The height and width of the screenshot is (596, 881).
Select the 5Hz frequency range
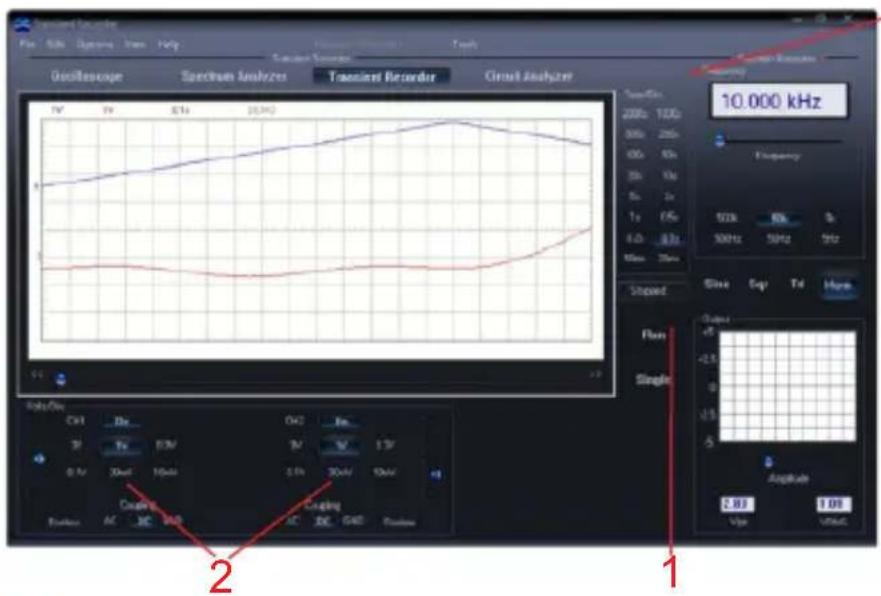coord(830,239)
